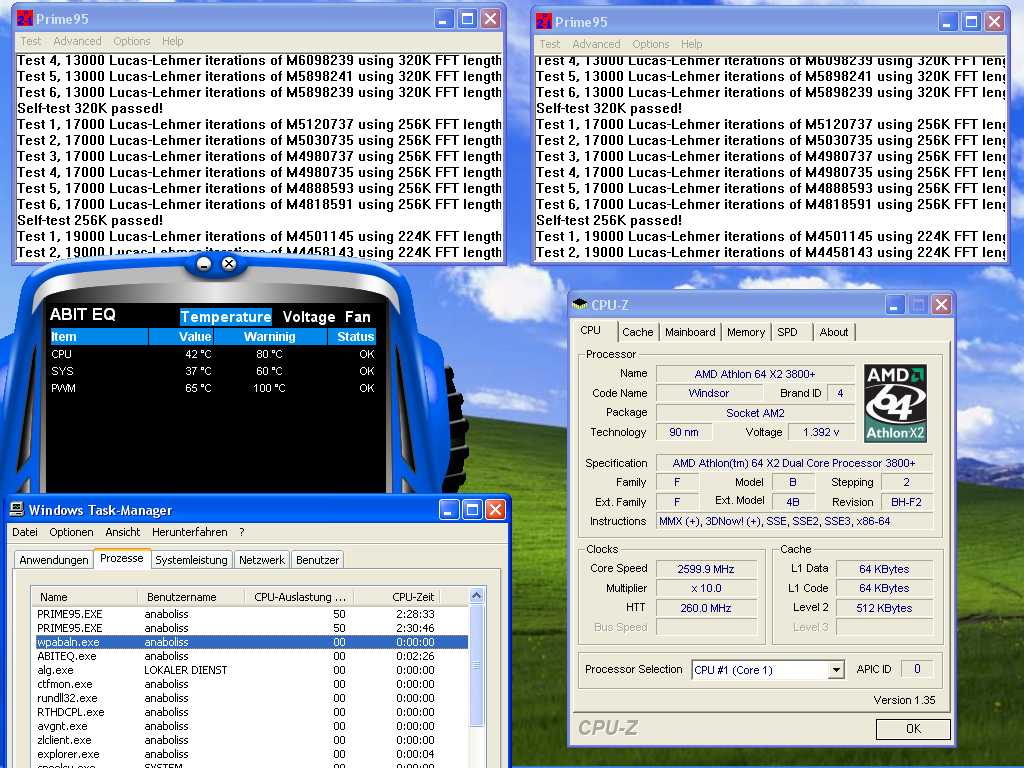Image resolution: width=1024 pixels, height=768 pixels.
Task: Minimize the ABIT EQ gadget with round button
Action: click(204, 264)
